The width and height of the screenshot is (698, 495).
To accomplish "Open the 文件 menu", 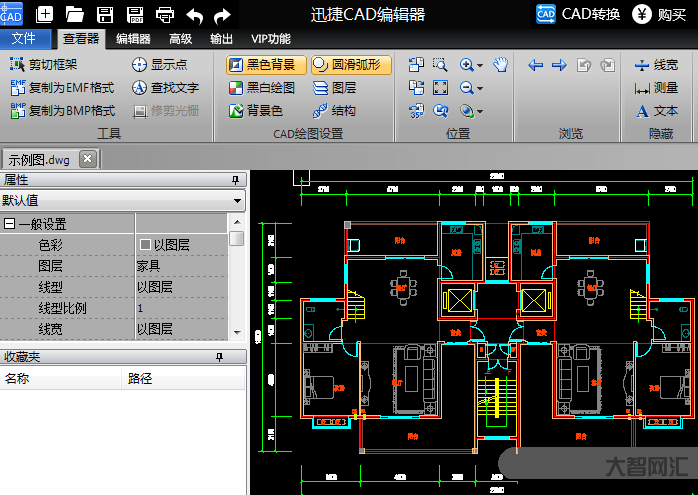I will click(24, 39).
